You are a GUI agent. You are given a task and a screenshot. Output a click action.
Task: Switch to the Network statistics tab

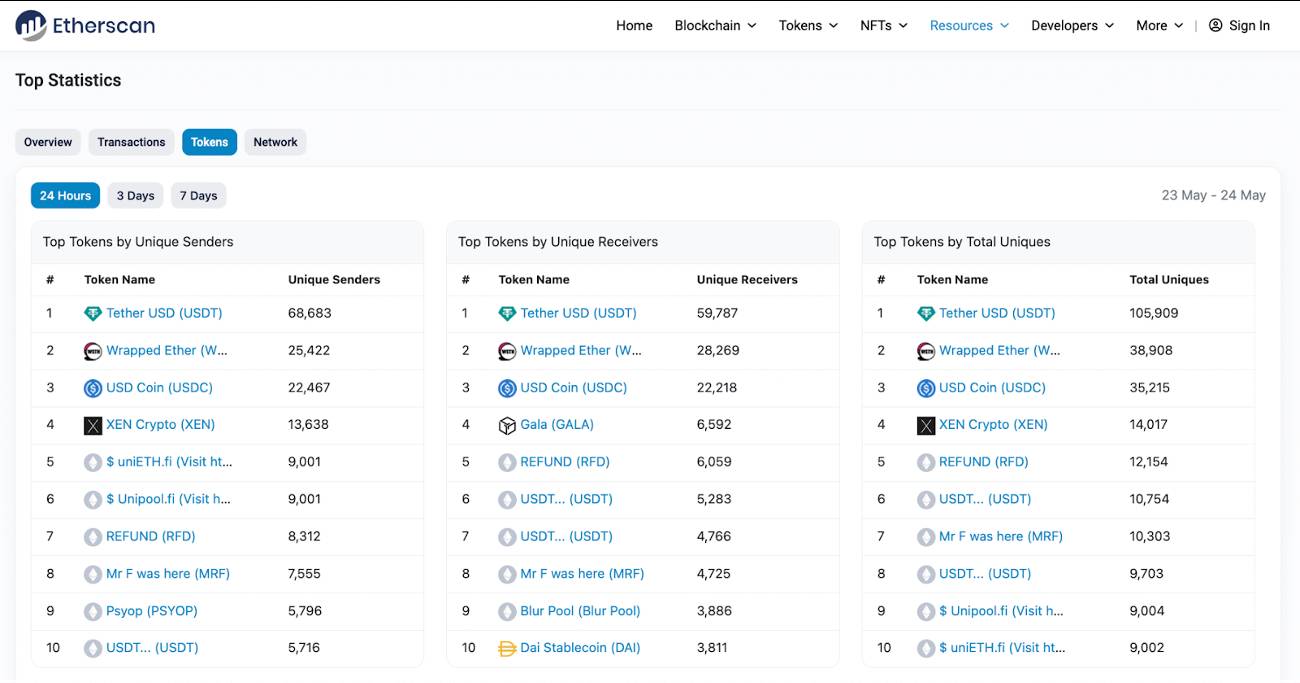click(x=275, y=142)
